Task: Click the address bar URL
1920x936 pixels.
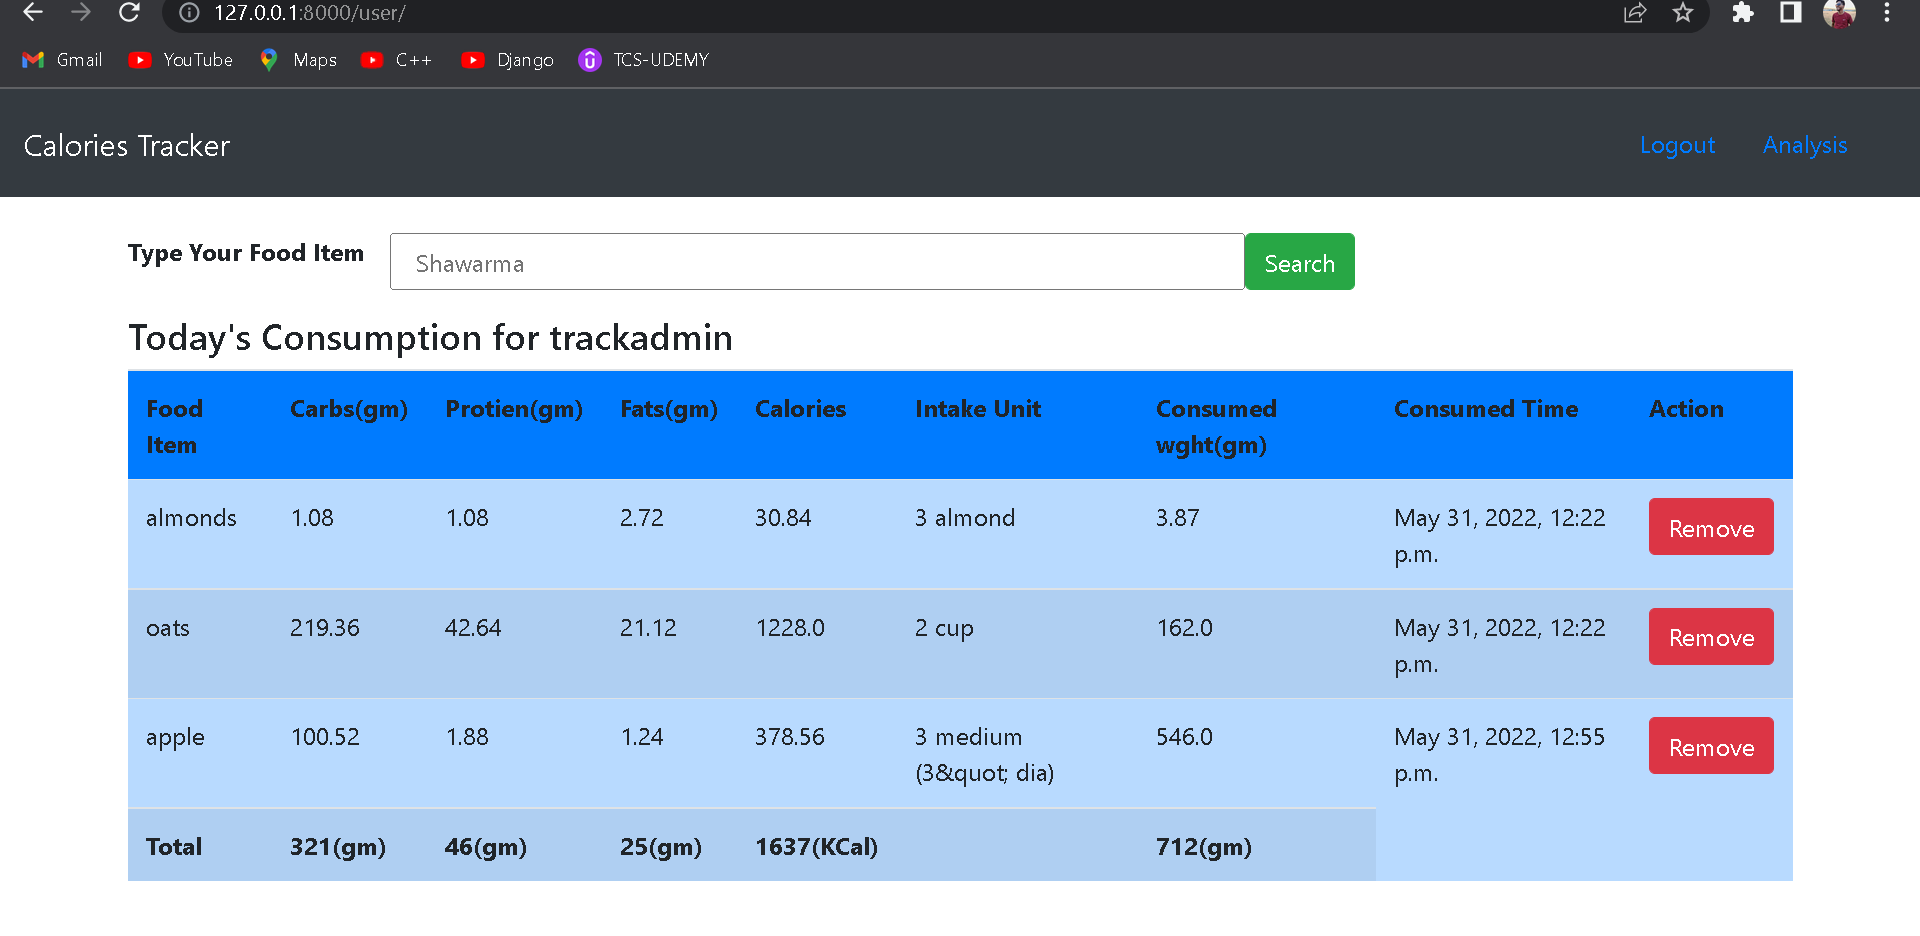Action: tap(310, 14)
